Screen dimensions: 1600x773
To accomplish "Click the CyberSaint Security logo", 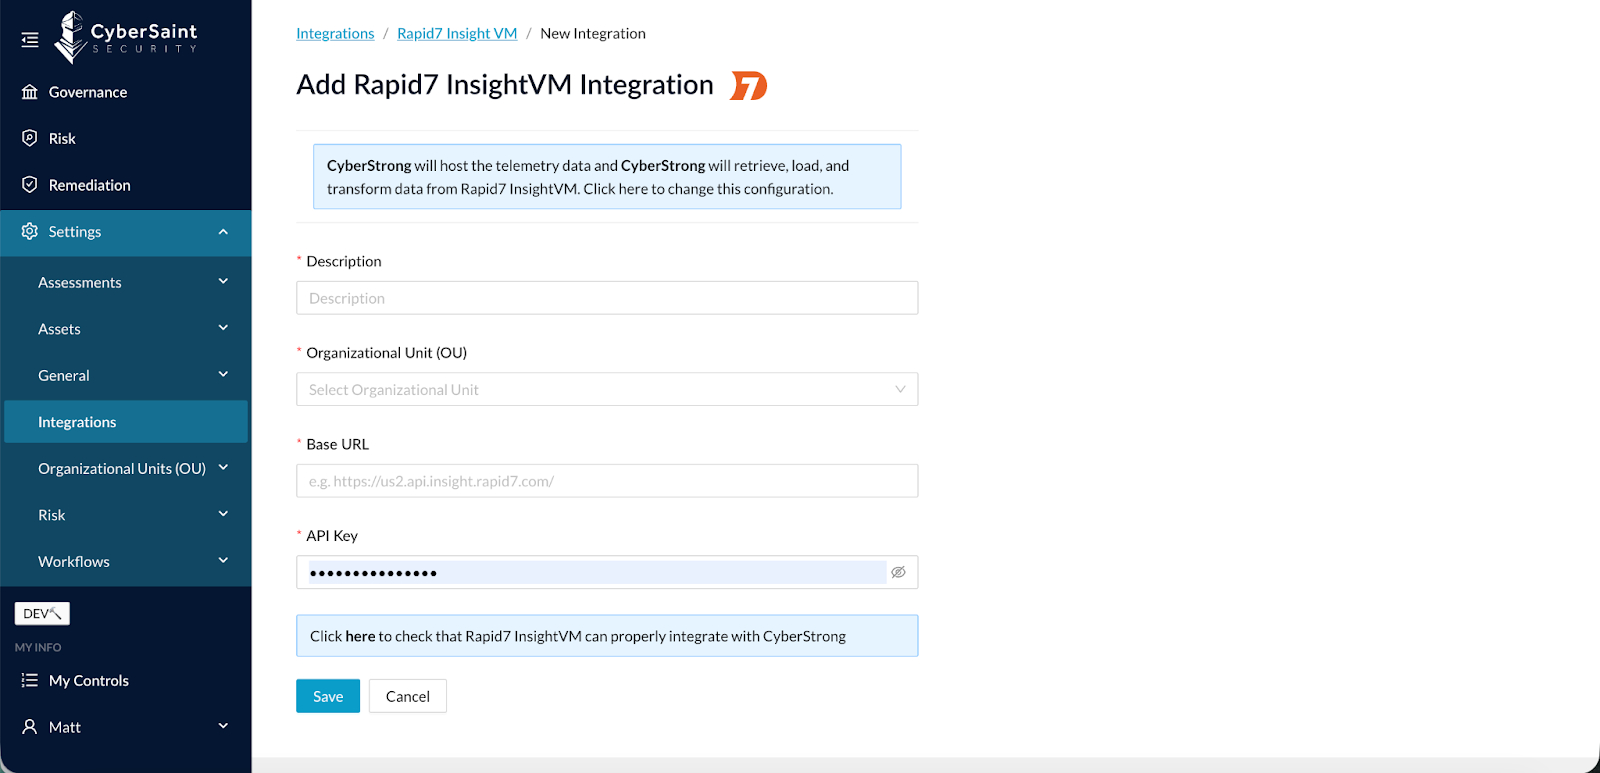I will point(126,37).
